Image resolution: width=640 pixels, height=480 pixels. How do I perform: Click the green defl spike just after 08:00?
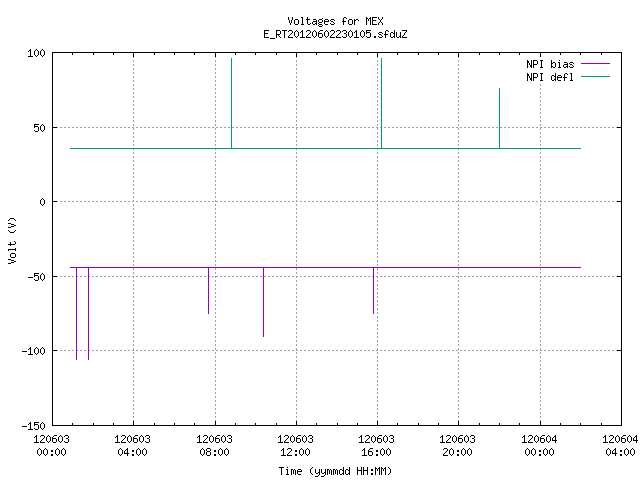click(x=231, y=103)
